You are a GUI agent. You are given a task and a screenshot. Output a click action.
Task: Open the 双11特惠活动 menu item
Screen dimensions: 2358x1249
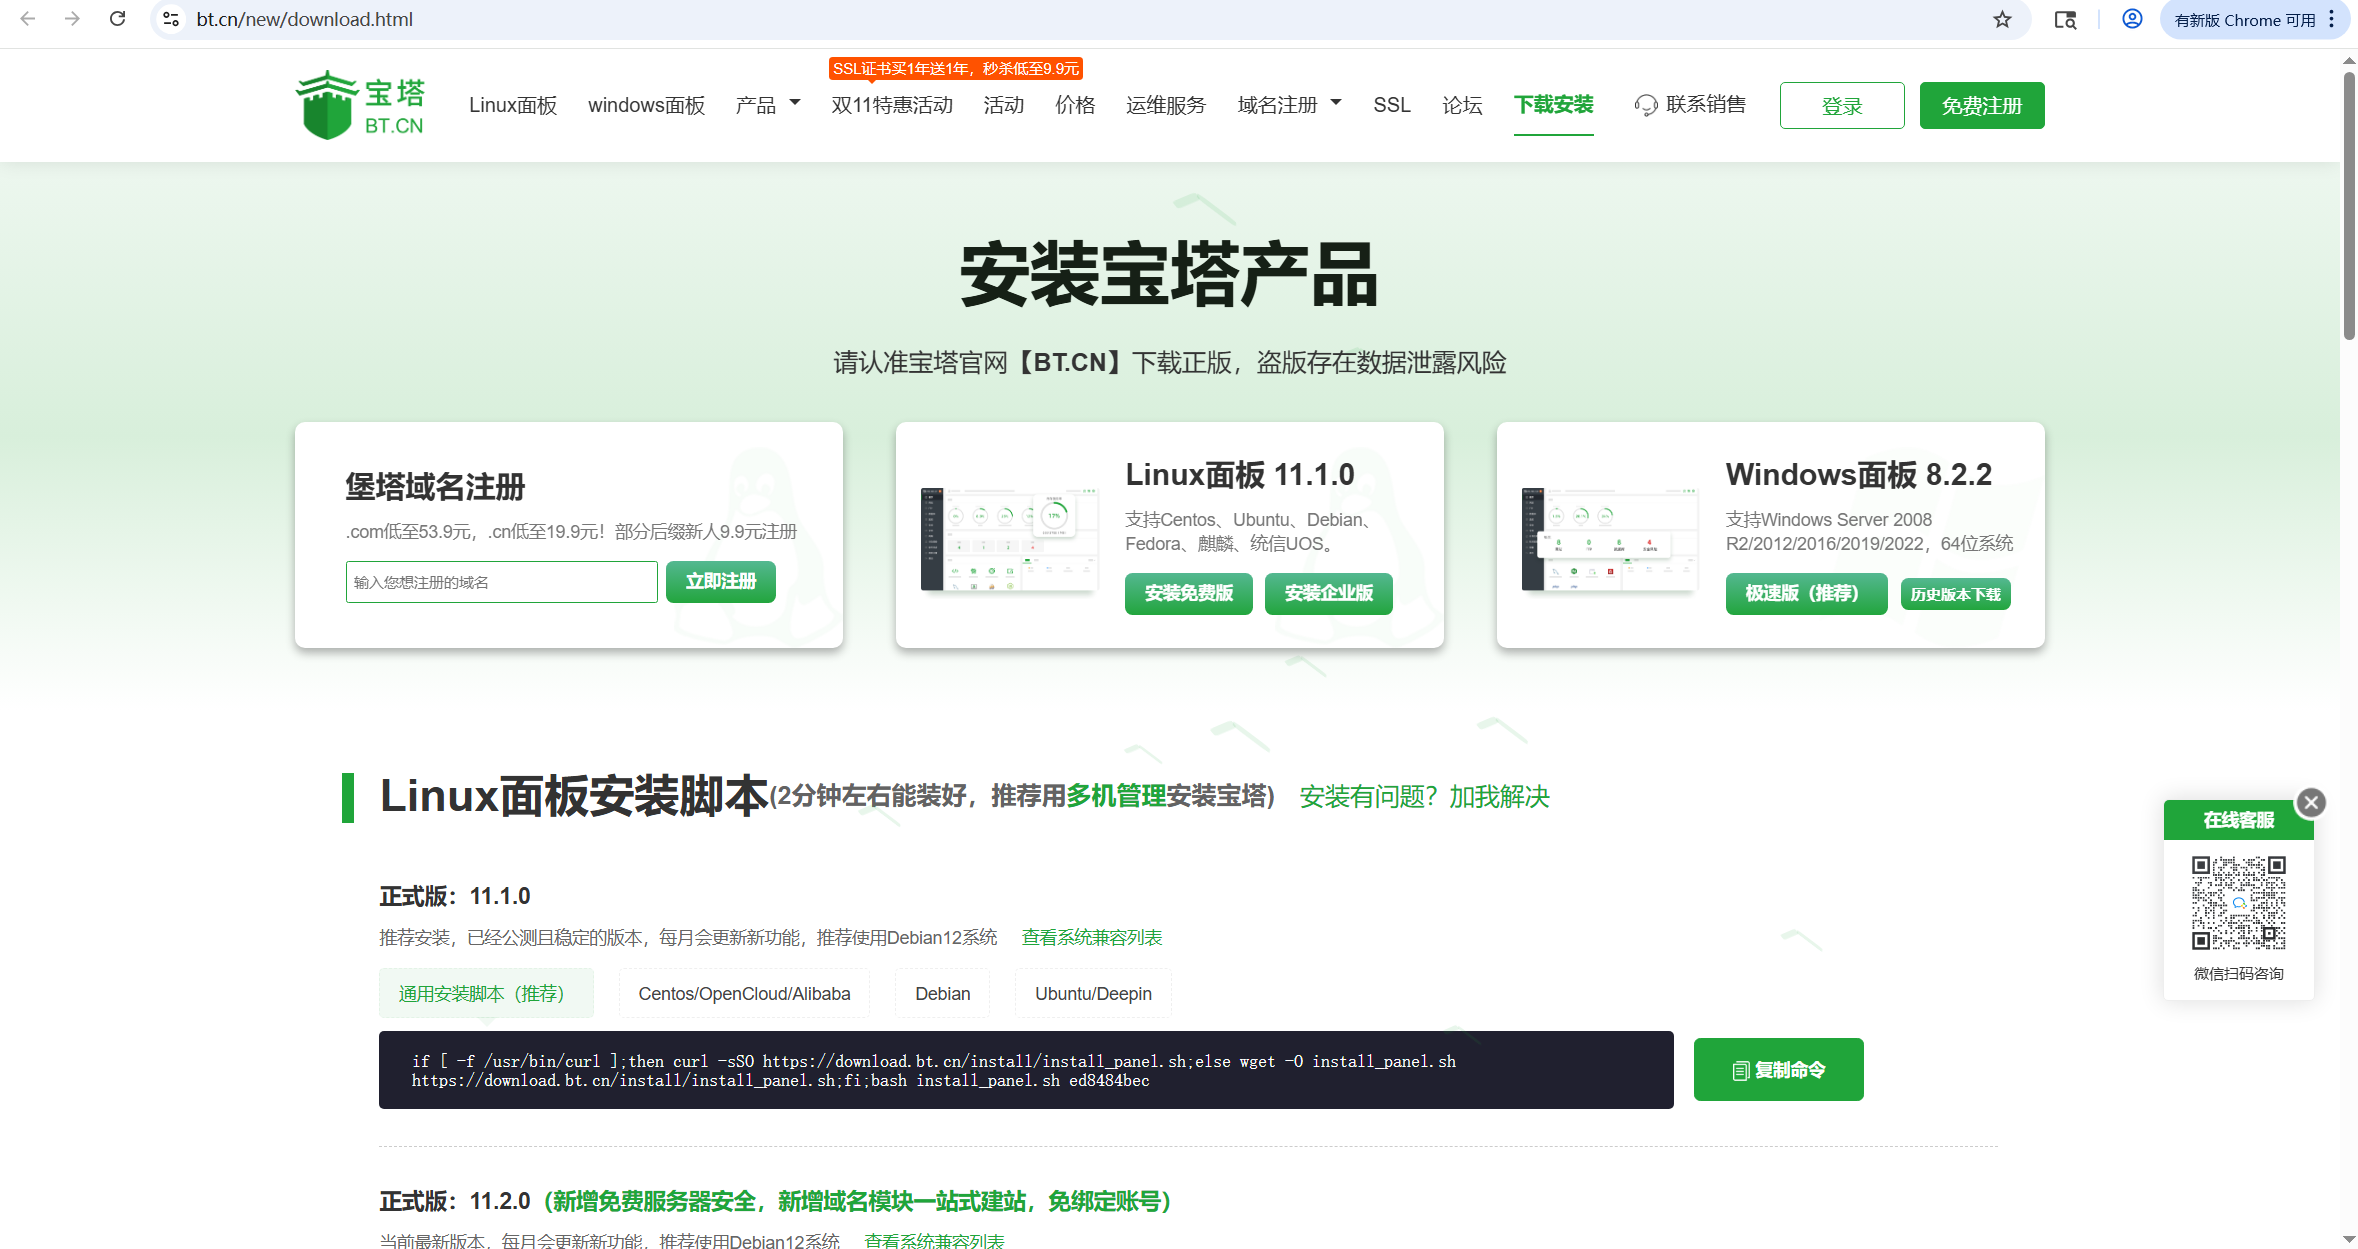click(891, 105)
